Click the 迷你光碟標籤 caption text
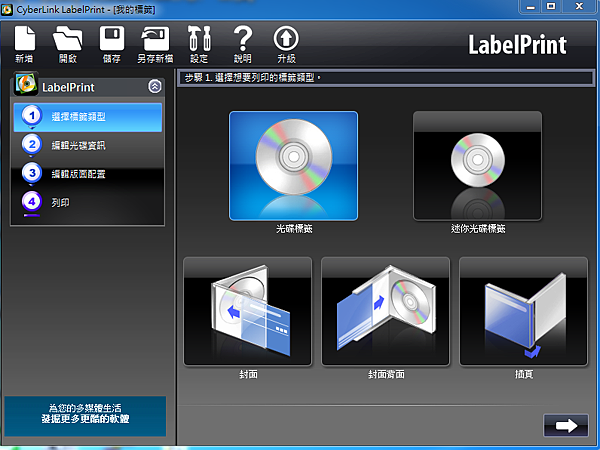Image resolution: width=600 pixels, height=450 pixels. 478,229
